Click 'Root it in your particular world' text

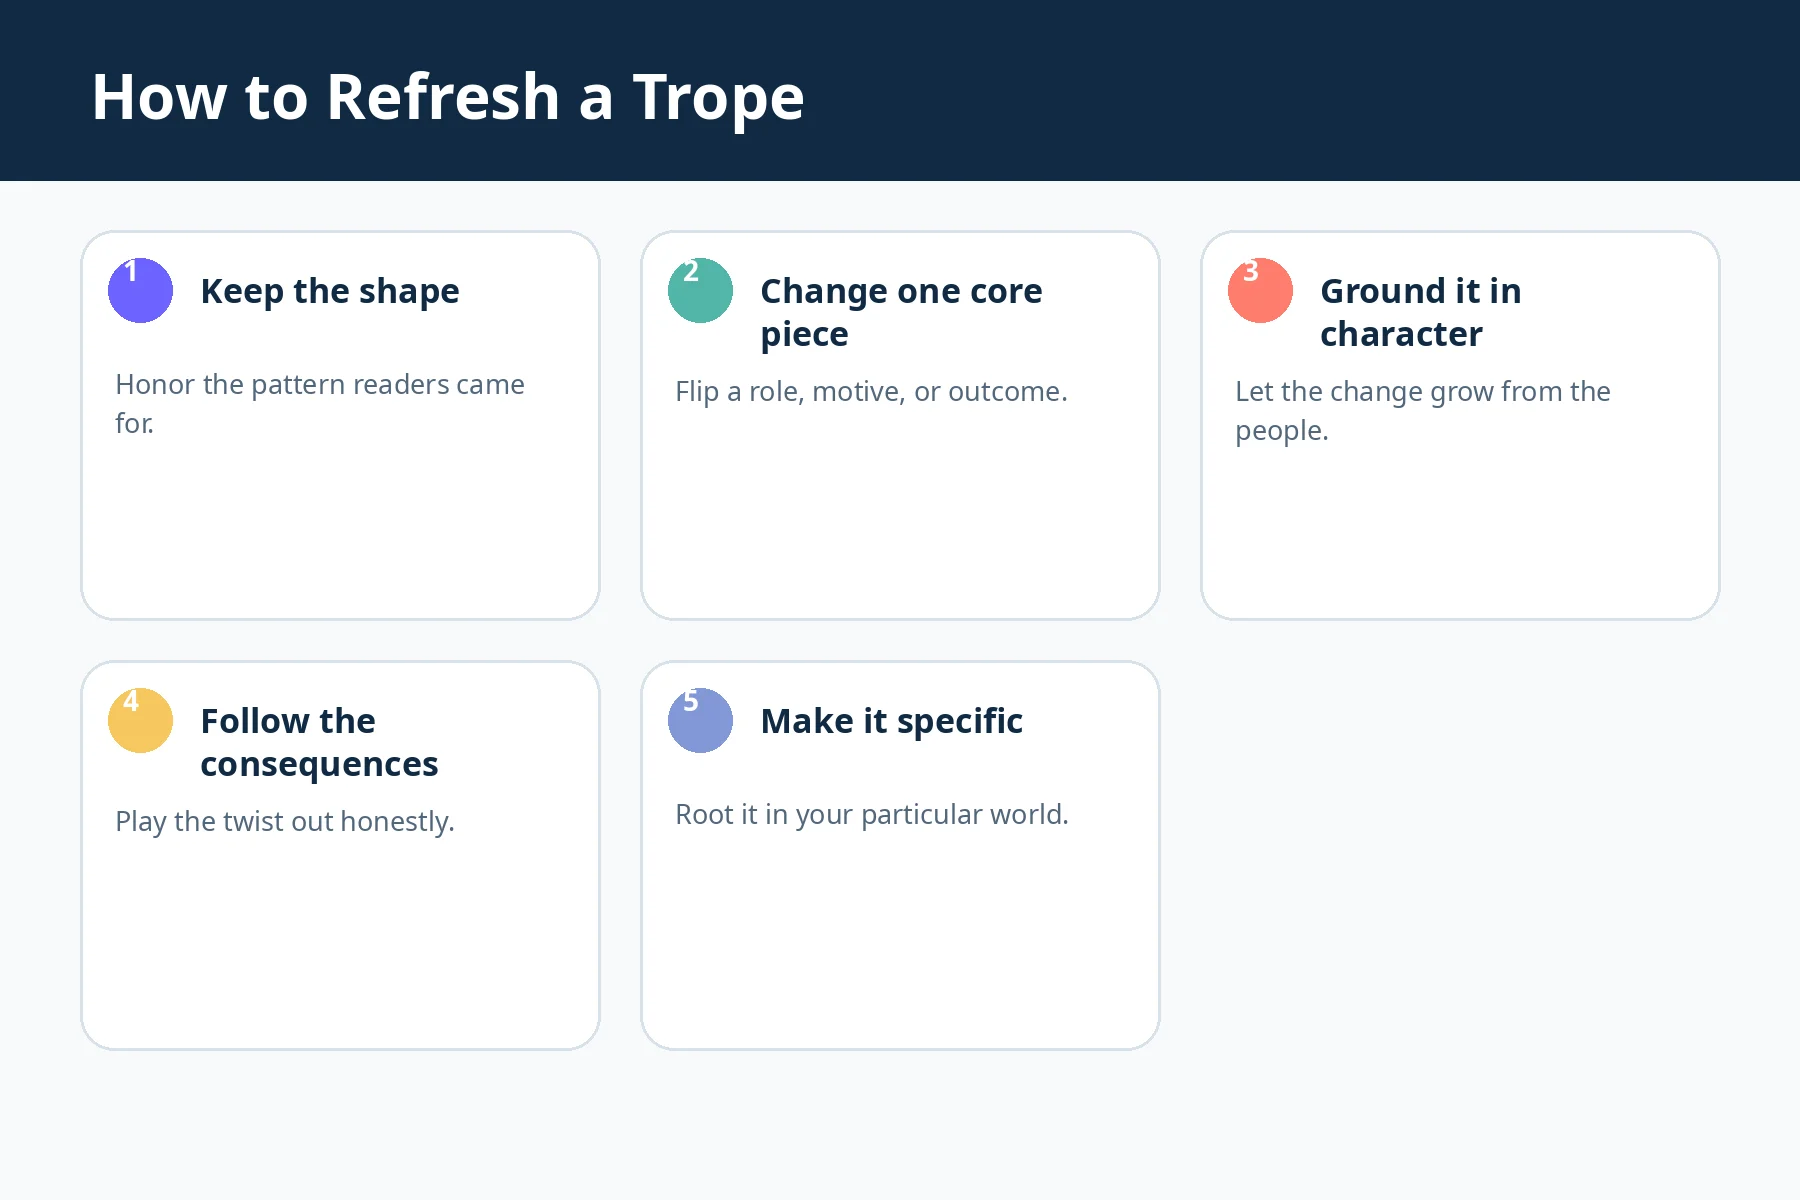(x=872, y=814)
